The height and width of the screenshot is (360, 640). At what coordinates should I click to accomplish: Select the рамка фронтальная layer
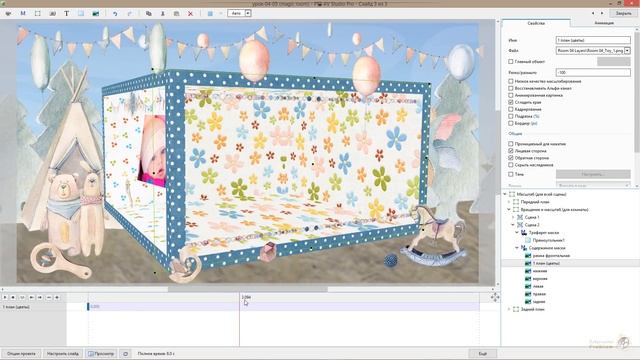(551, 256)
